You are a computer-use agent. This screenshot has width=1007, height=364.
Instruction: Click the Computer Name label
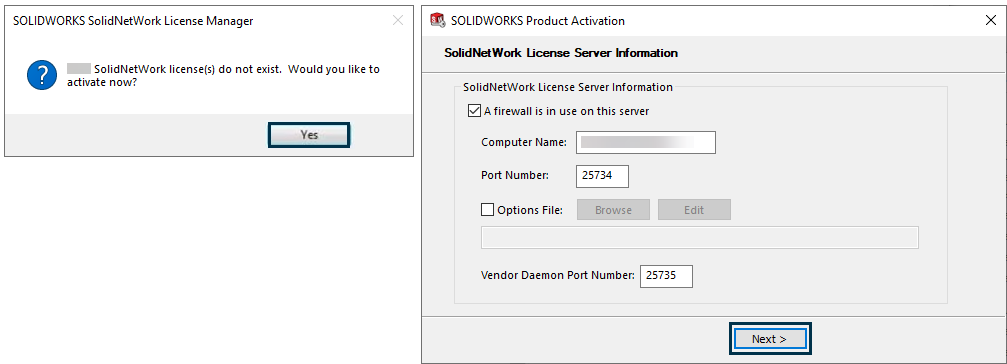coord(523,142)
